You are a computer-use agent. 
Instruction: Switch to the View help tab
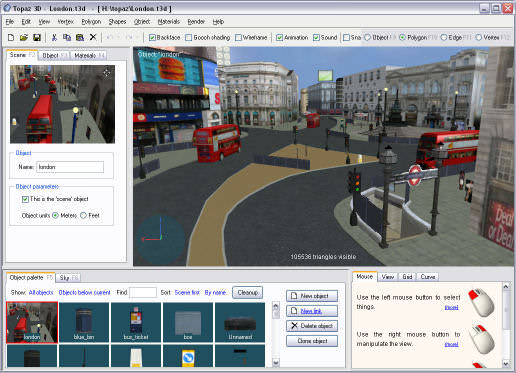point(388,277)
